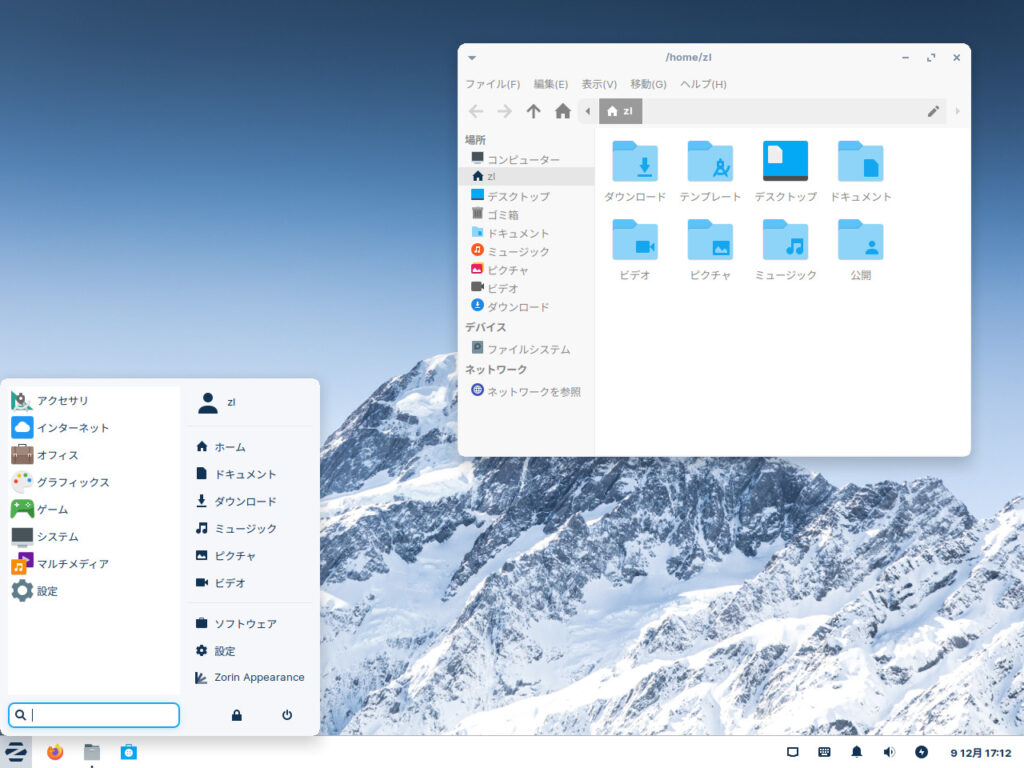The height and width of the screenshot is (768, 1024).
Task: Click the power indicator in the system tray
Action: pos(920,752)
